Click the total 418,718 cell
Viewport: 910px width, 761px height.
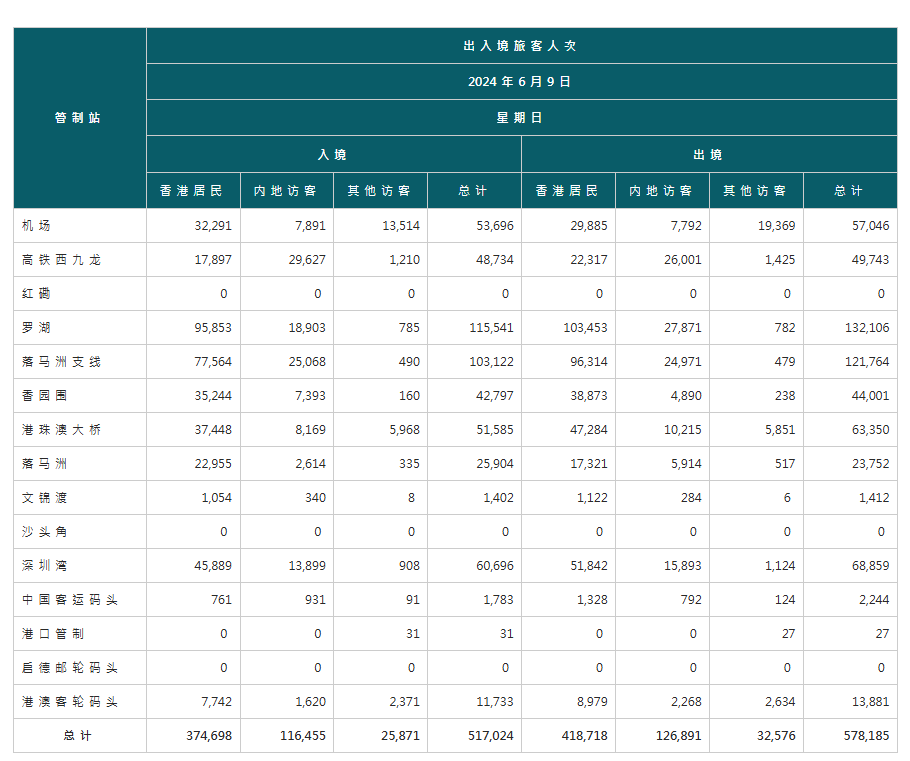tap(568, 736)
